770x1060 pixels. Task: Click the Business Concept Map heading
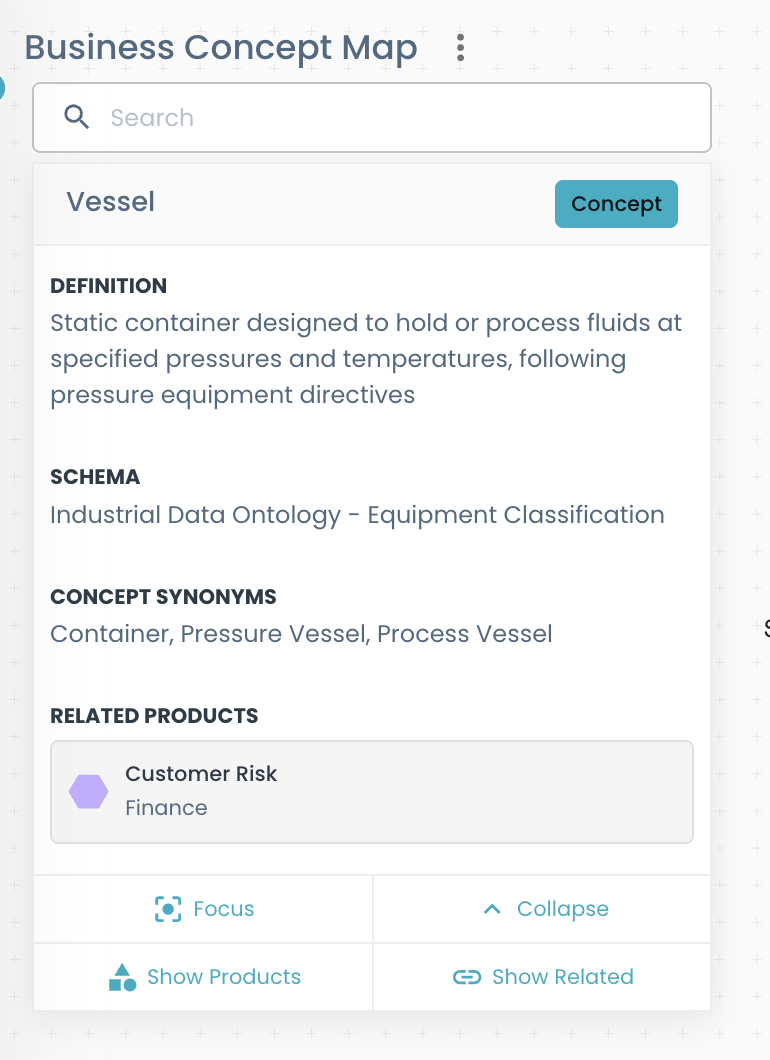click(x=221, y=47)
